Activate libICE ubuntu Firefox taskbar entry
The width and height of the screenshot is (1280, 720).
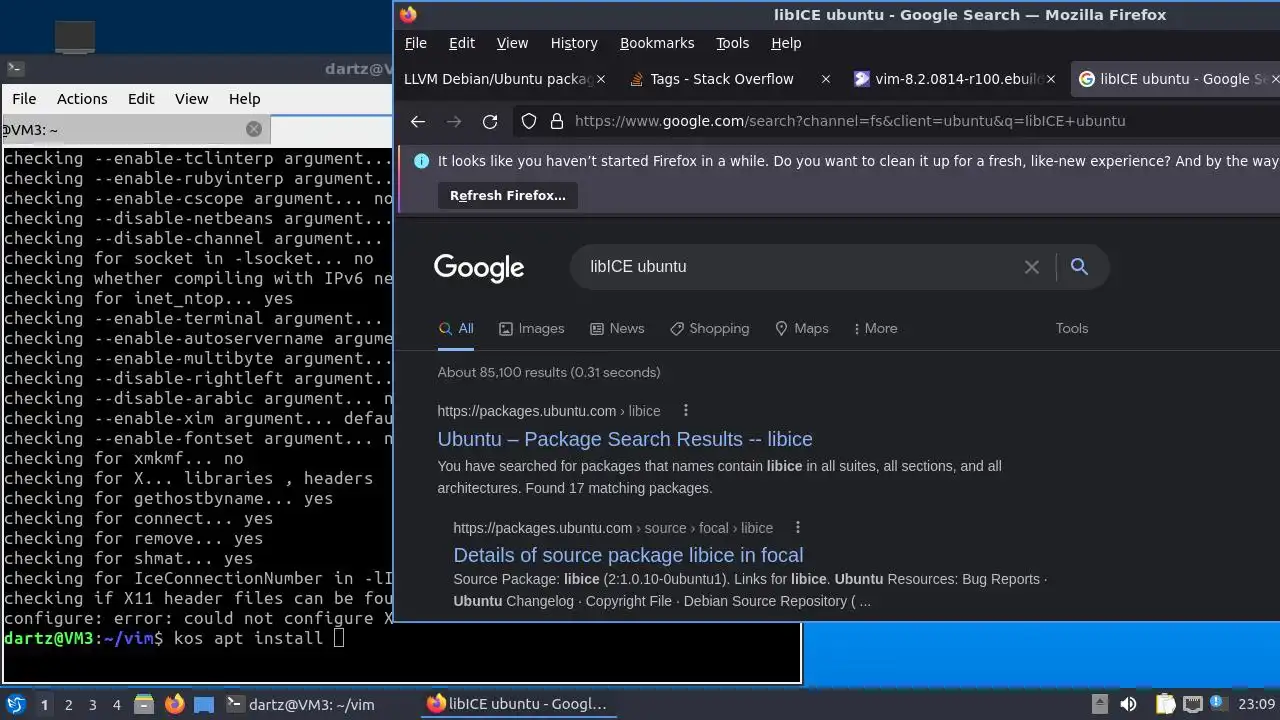tap(517, 704)
